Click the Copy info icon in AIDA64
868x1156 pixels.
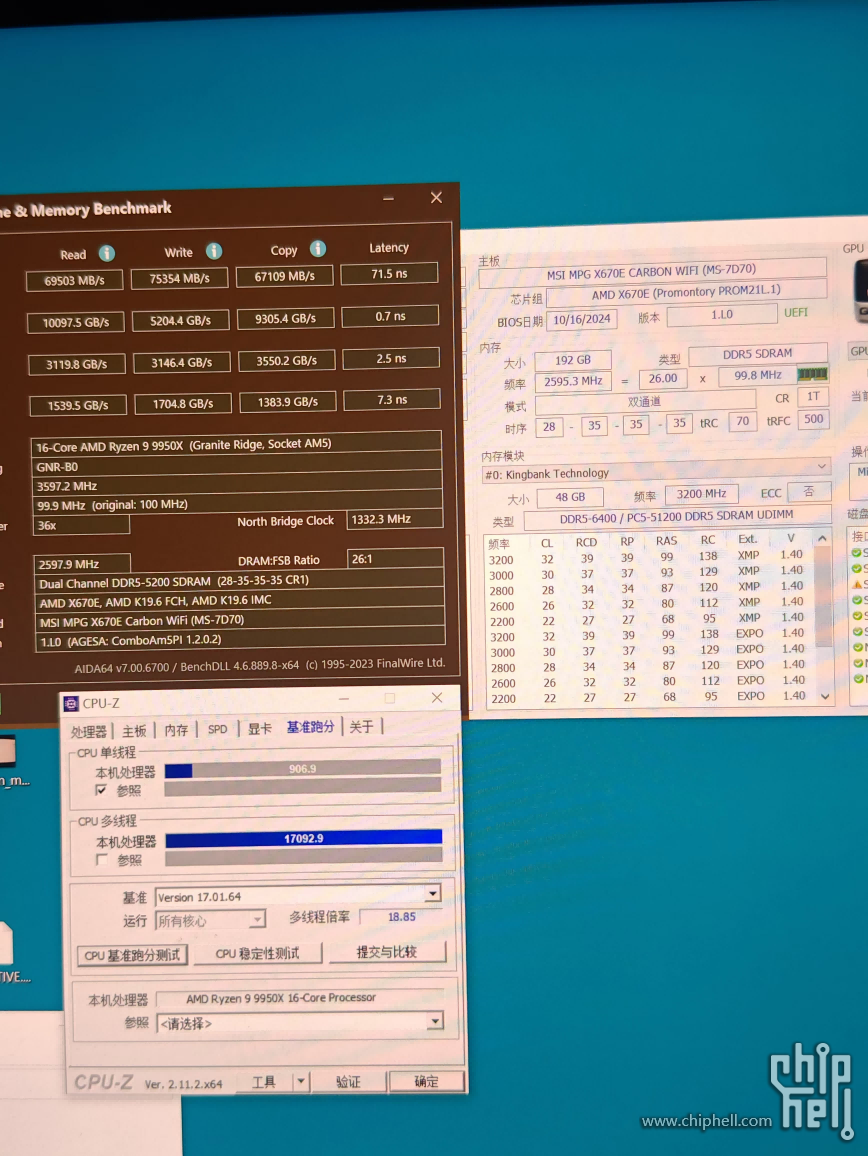[318, 248]
